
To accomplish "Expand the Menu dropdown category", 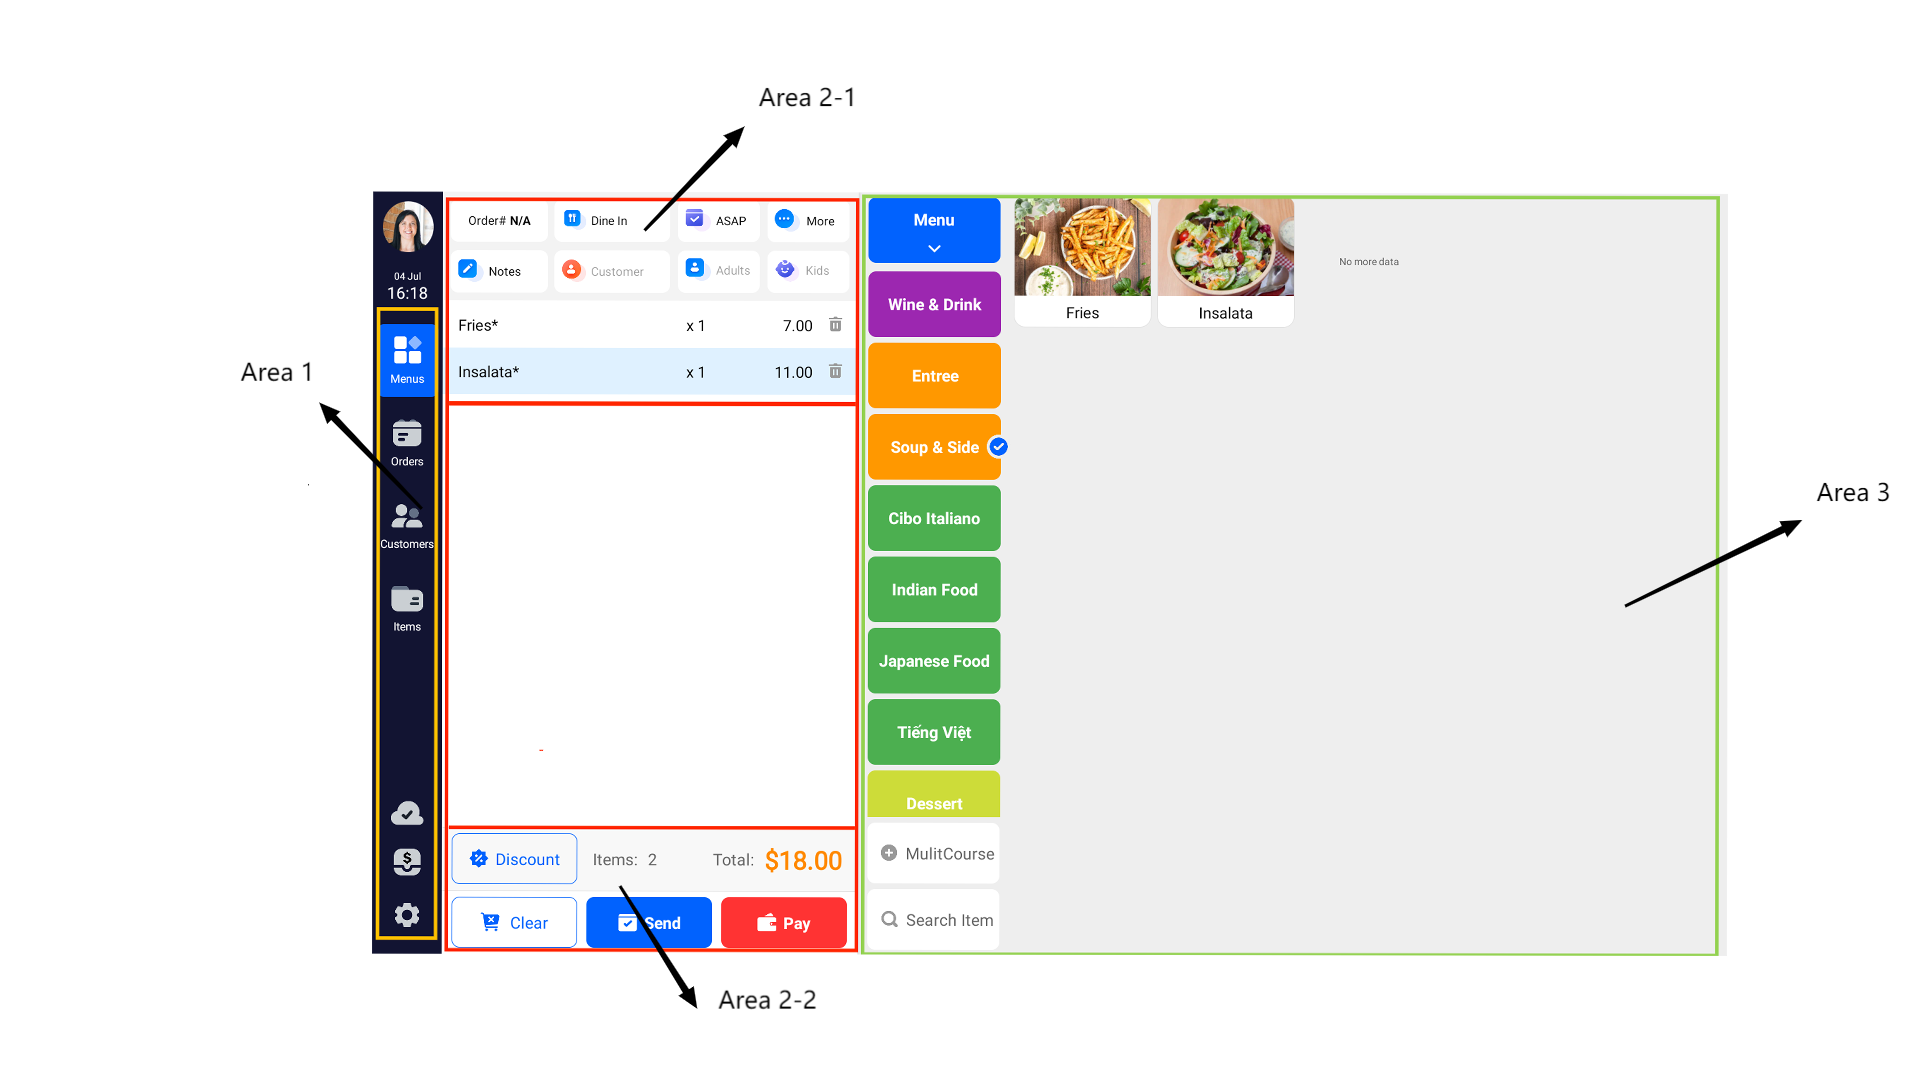I will click(x=935, y=233).
